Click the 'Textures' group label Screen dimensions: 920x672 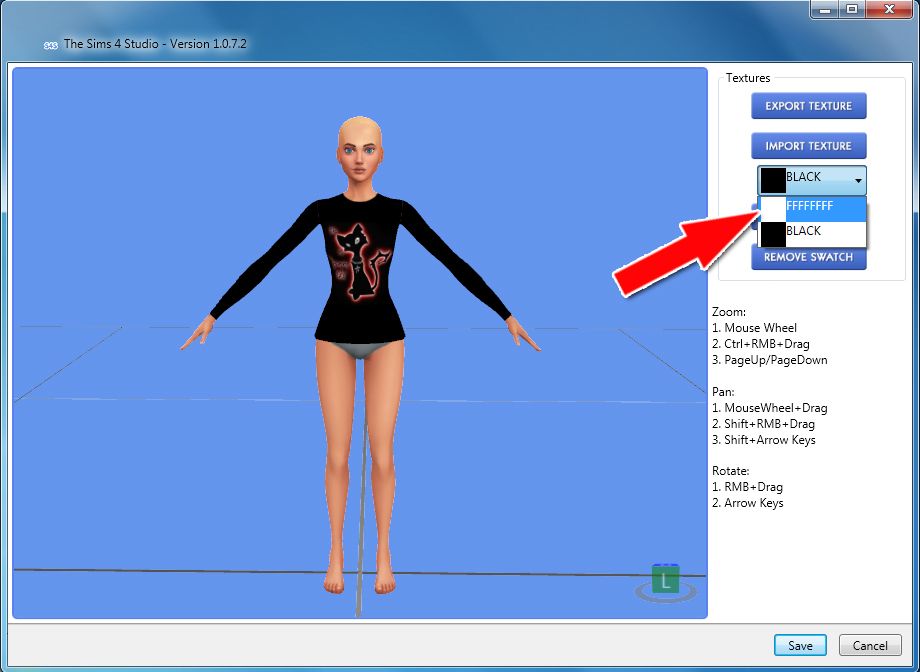tap(748, 77)
